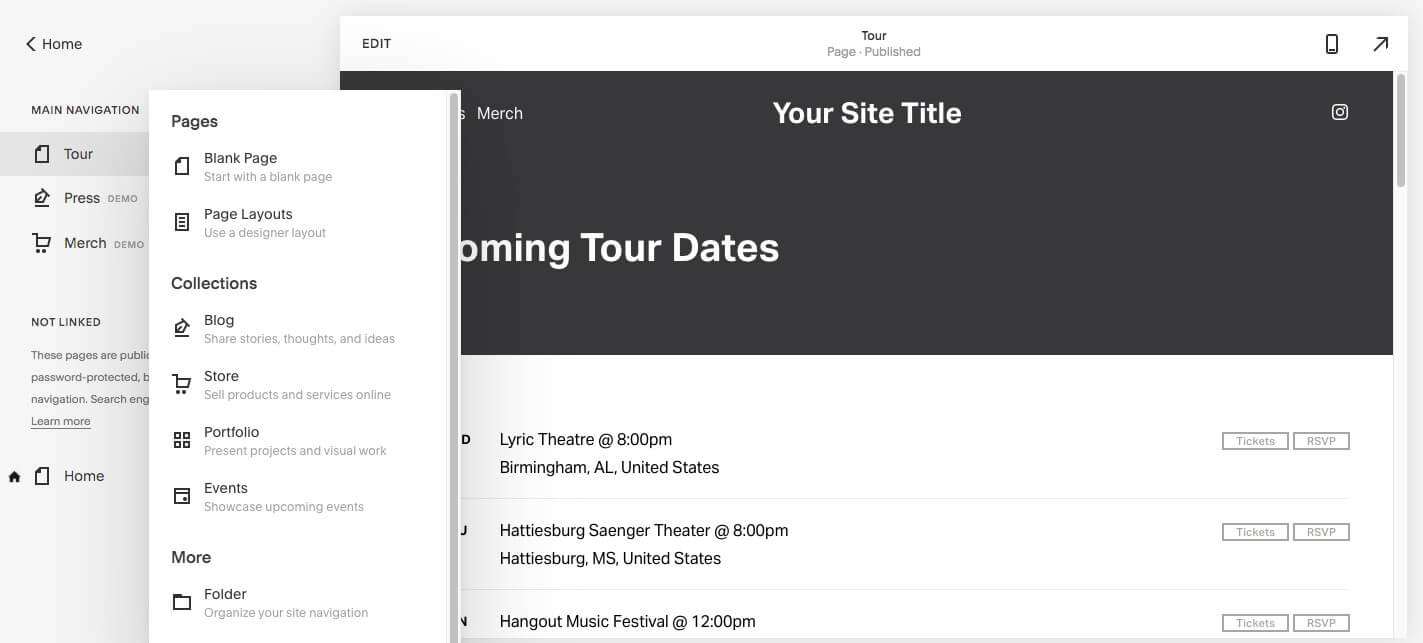
Task: Open the Learn more link
Action: click(x=60, y=421)
